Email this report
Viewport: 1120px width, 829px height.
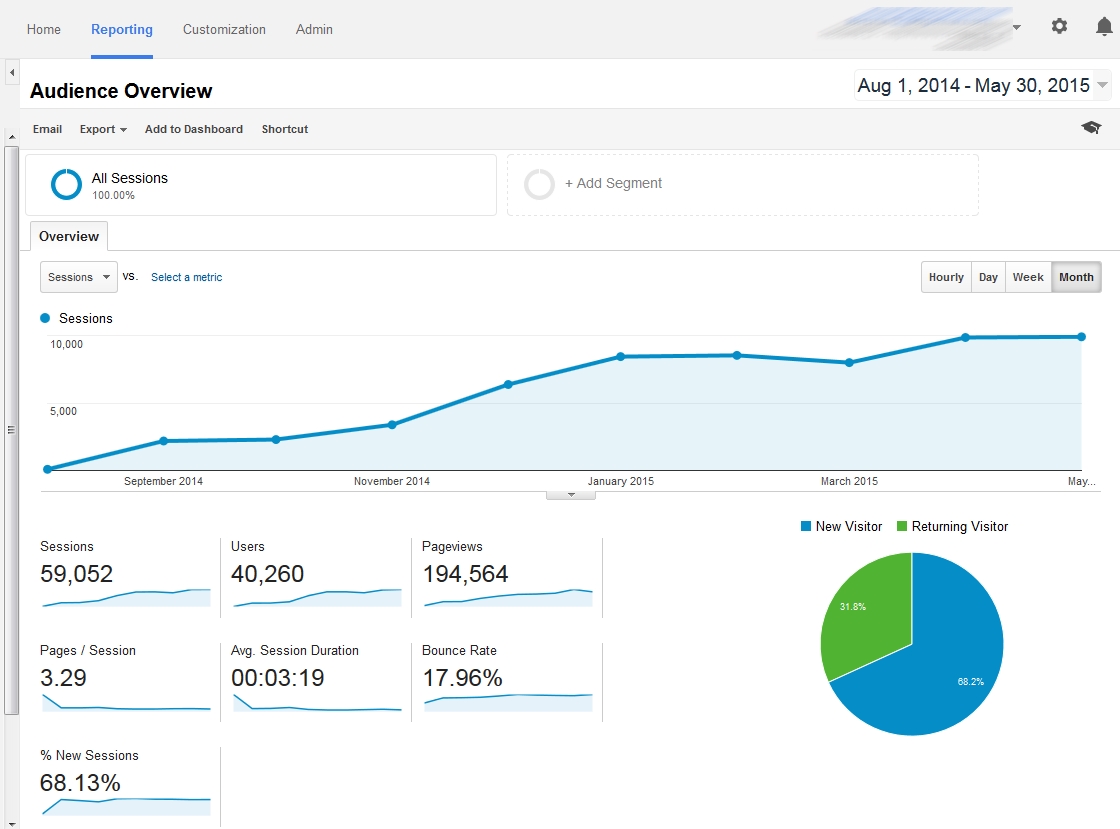[47, 129]
